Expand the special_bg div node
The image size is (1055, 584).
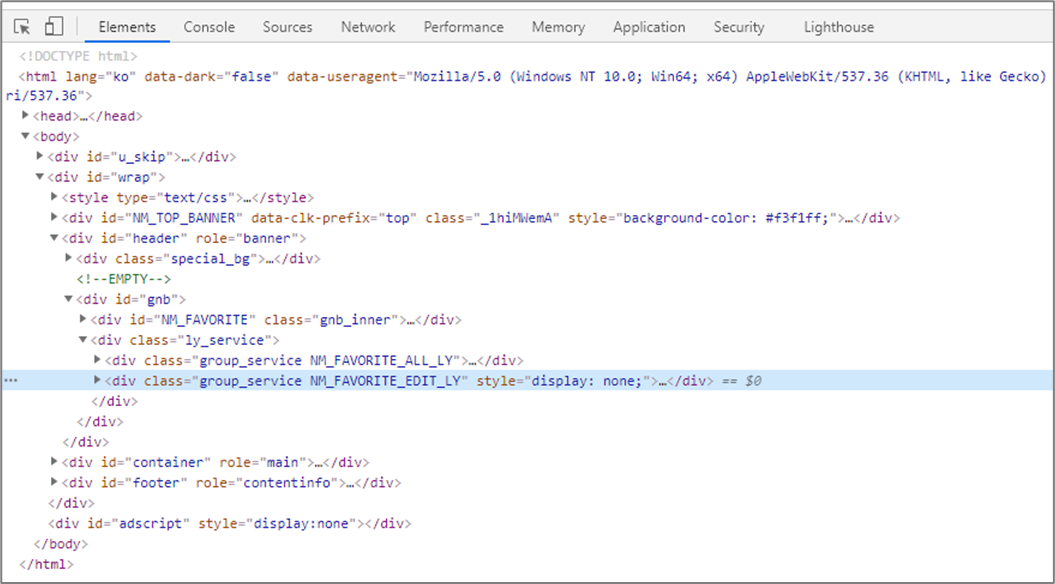click(x=69, y=258)
